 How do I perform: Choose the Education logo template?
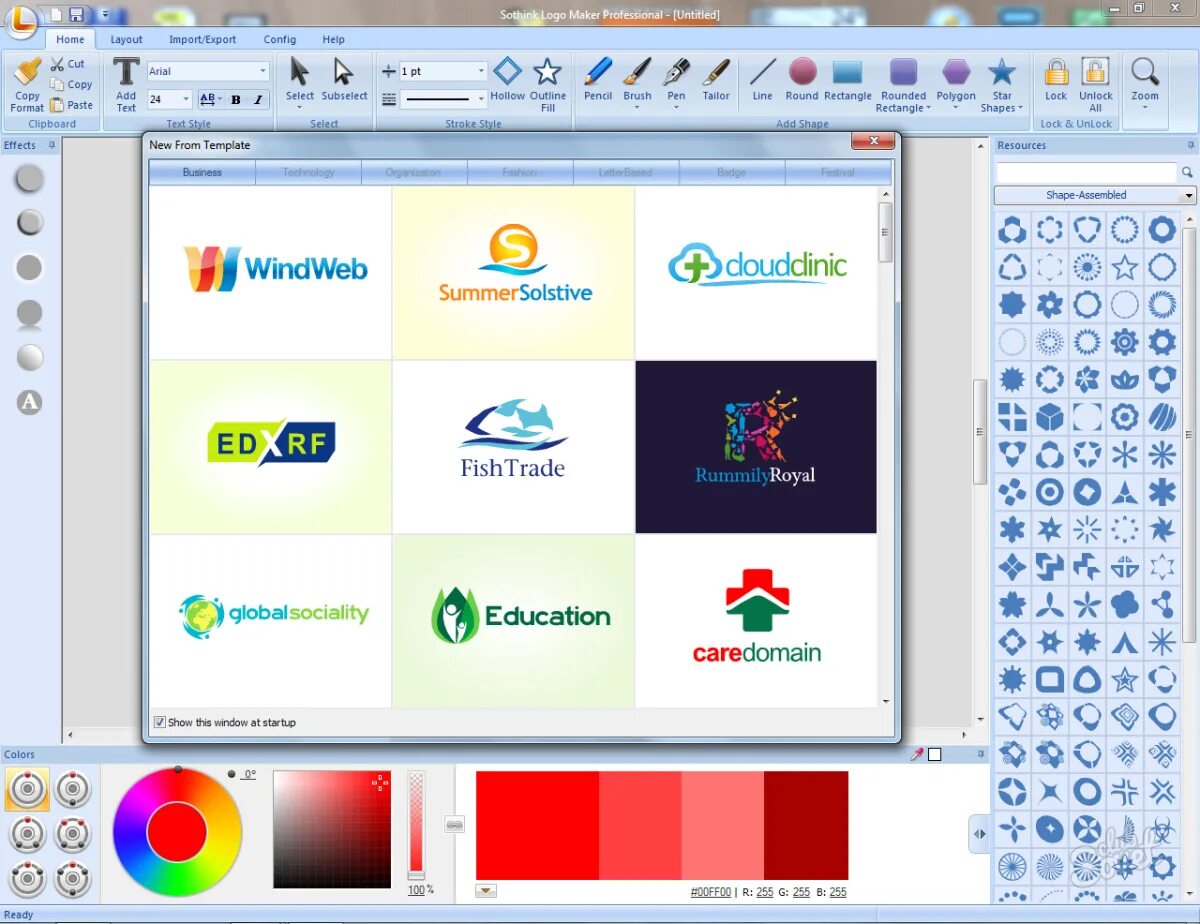click(x=514, y=621)
